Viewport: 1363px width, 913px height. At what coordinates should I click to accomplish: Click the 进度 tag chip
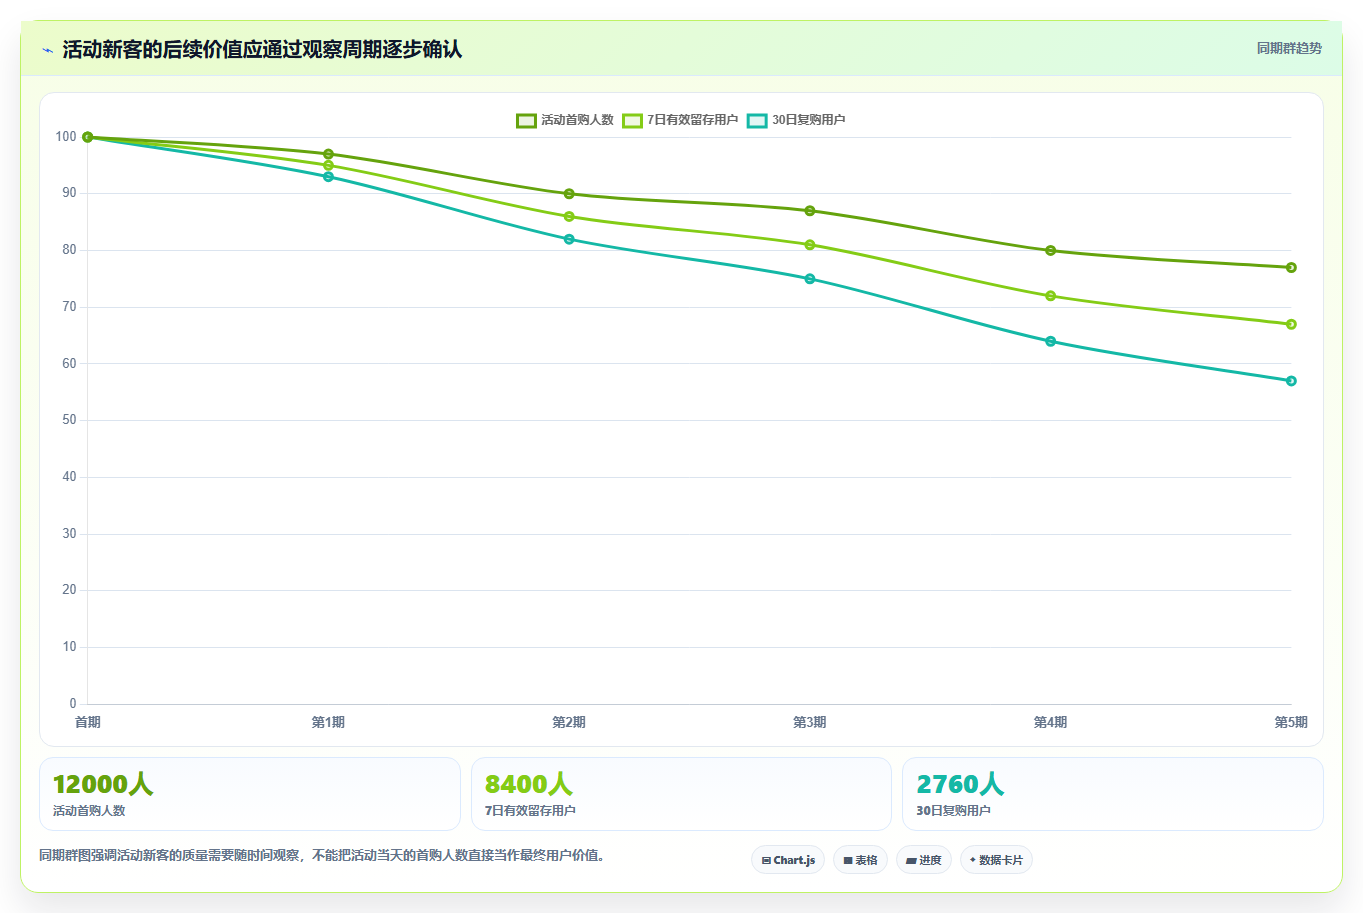point(924,860)
